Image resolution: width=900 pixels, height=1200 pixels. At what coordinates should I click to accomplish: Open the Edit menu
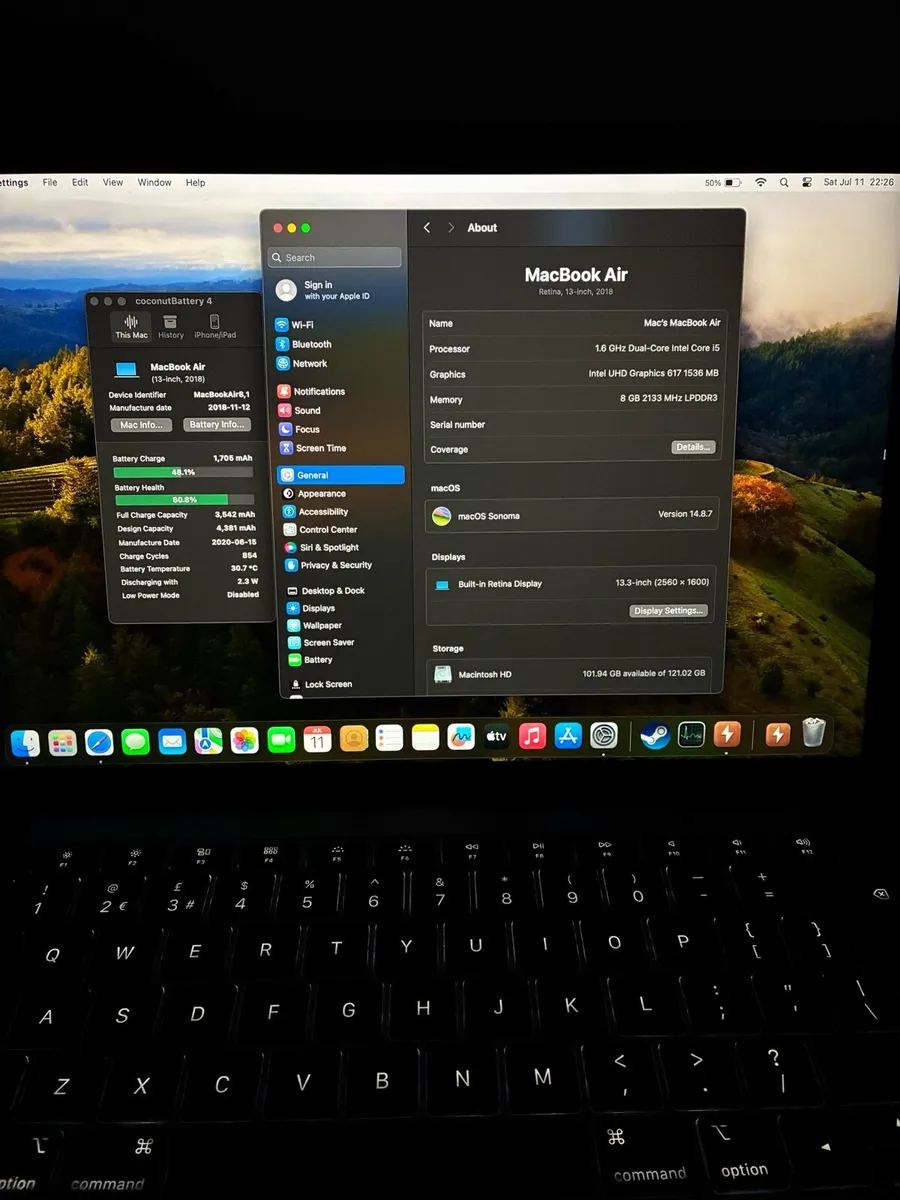pos(80,183)
